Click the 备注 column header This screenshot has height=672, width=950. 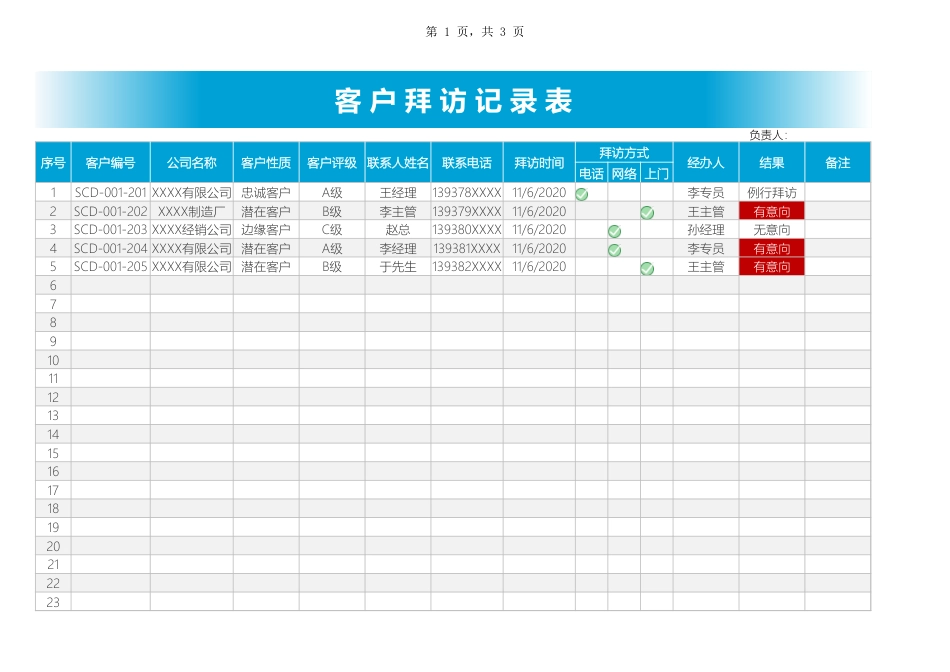[838, 161]
